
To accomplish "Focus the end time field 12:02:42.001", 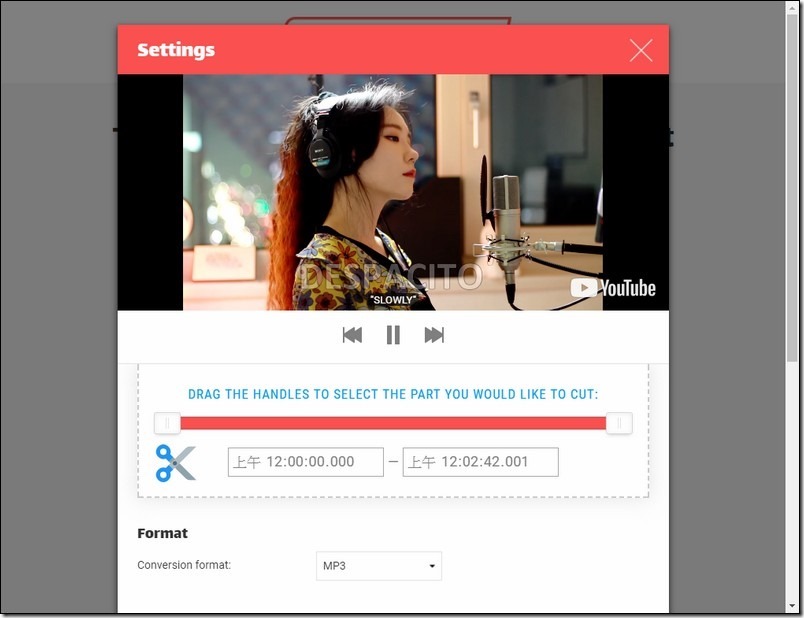I will (x=480, y=462).
